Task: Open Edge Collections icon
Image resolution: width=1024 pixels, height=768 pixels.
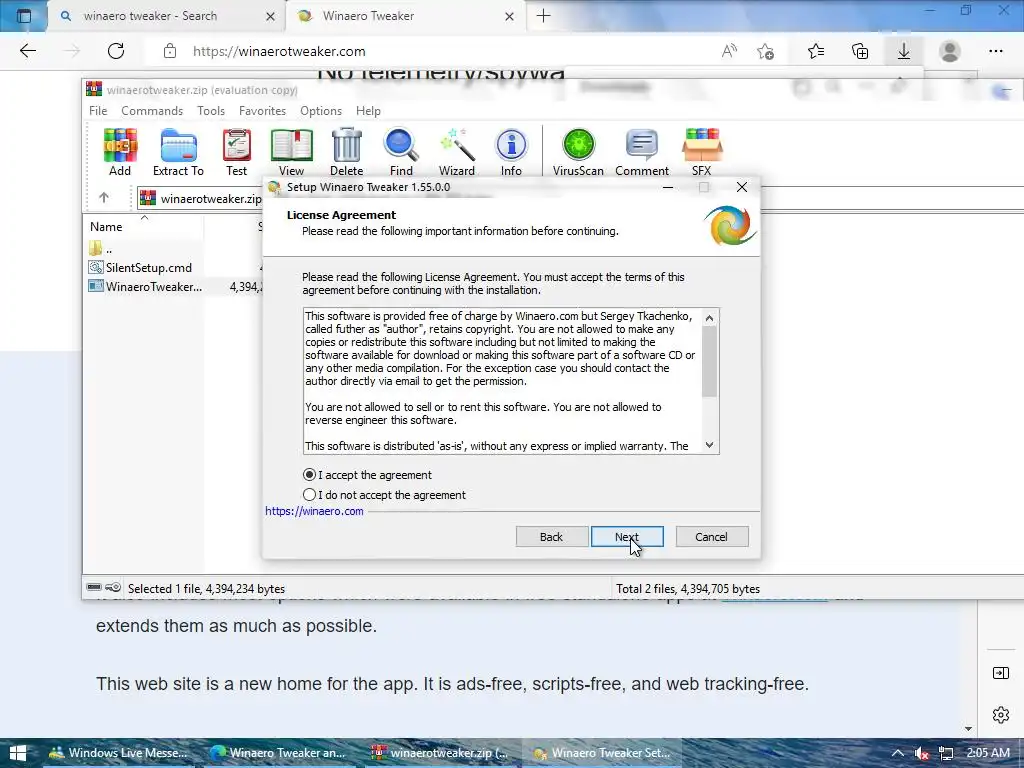Action: click(x=860, y=51)
